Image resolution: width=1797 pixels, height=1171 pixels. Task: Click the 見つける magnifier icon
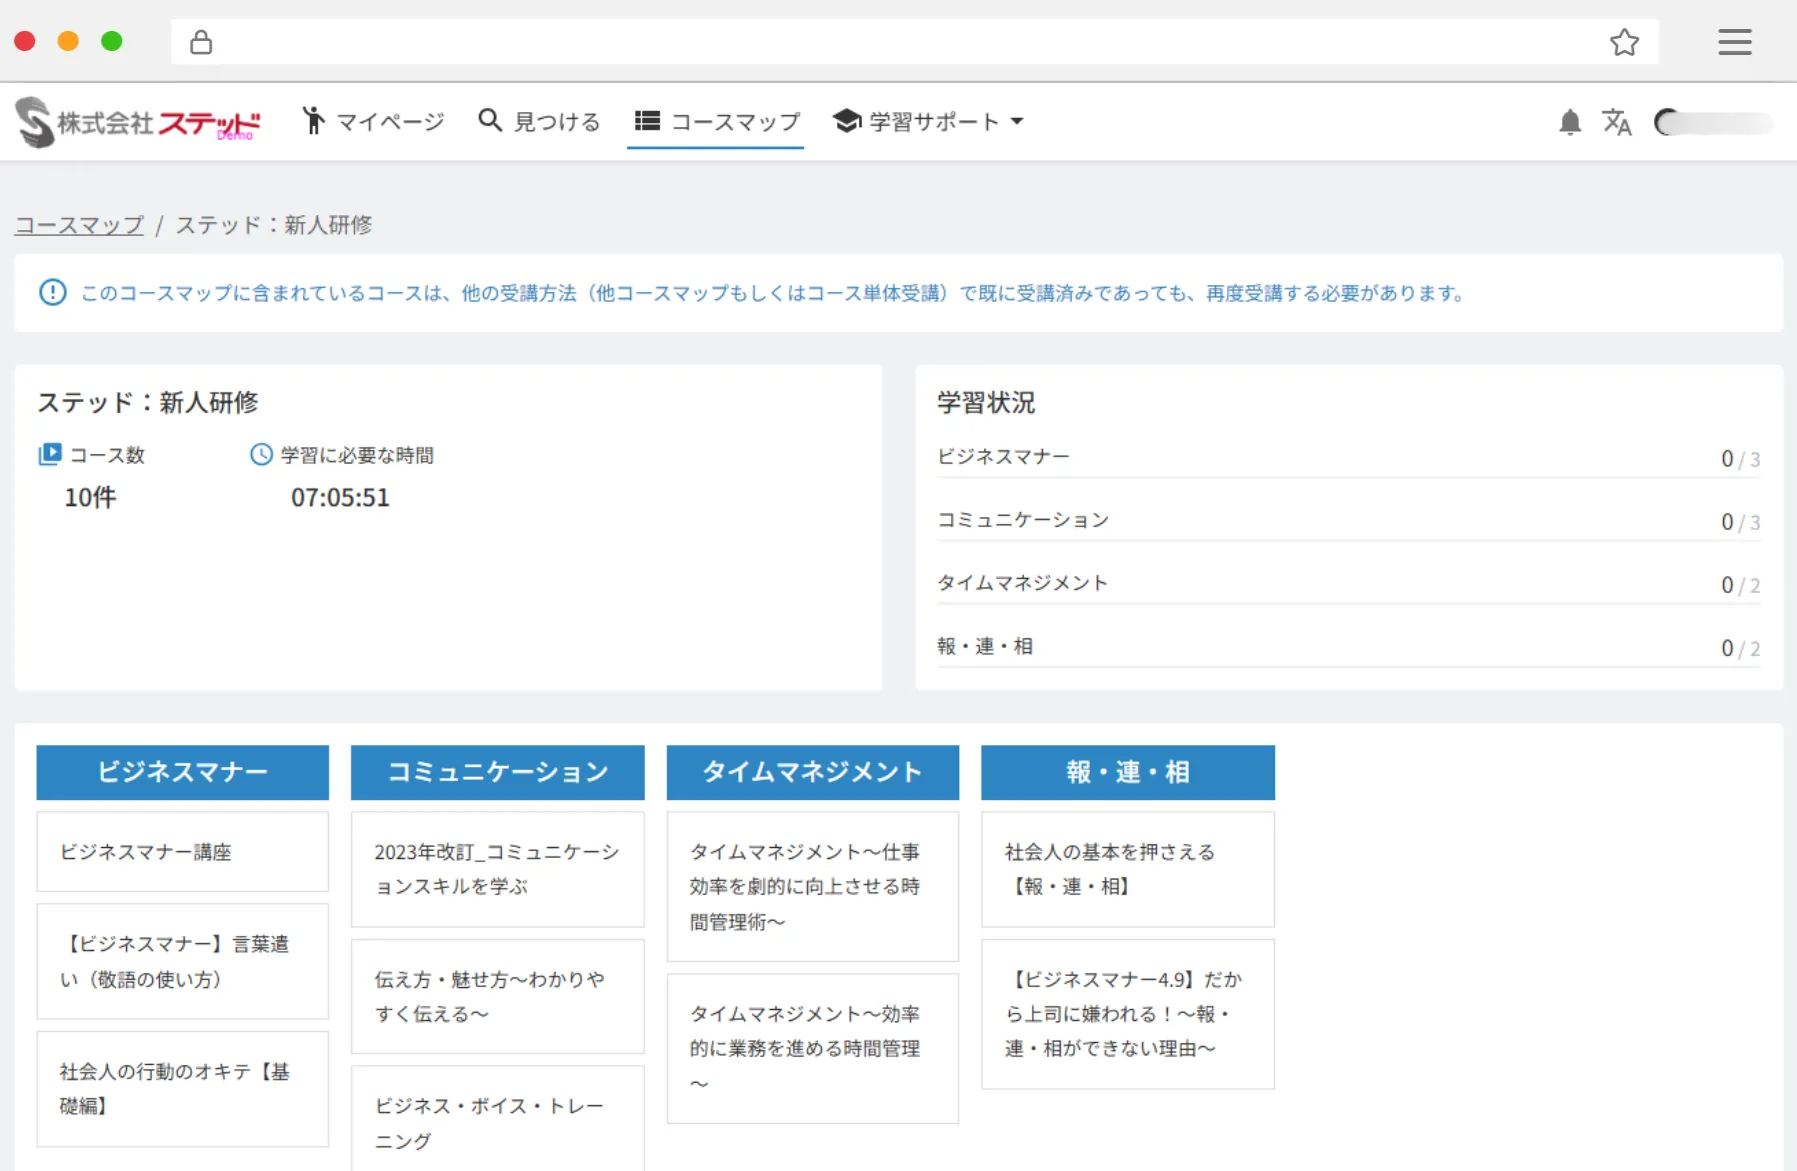[489, 120]
